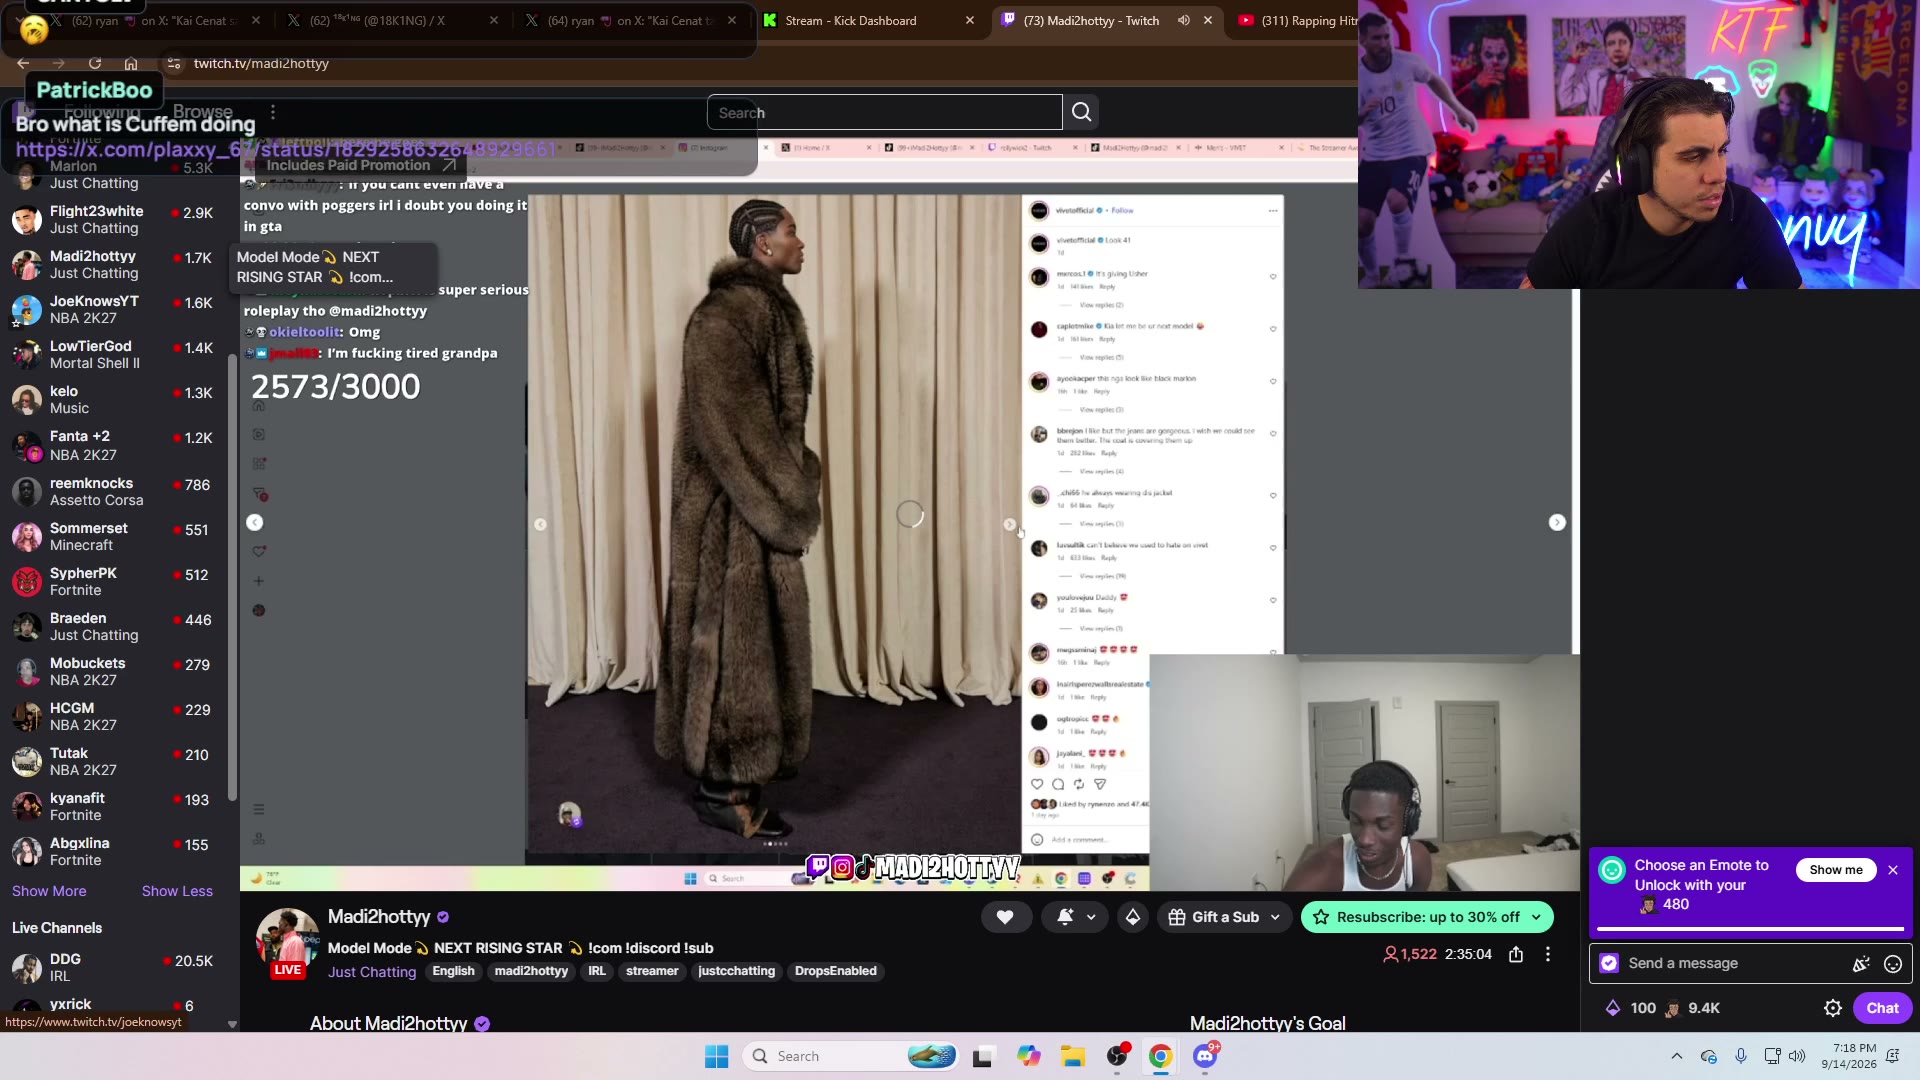Follow with the heart icon button
Viewport: 1920px width, 1080px height.
[x=1005, y=918]
